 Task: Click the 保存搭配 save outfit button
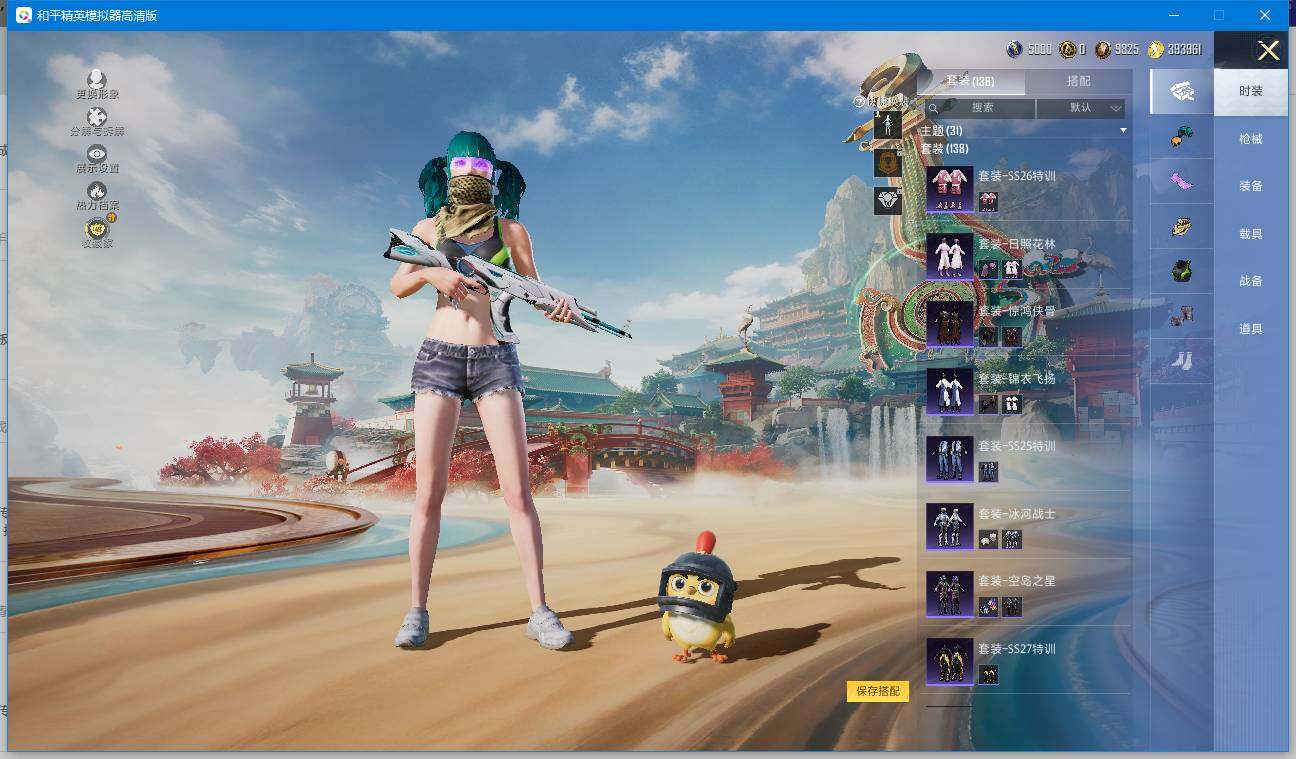pyautogui.click(x=878, y=691)
